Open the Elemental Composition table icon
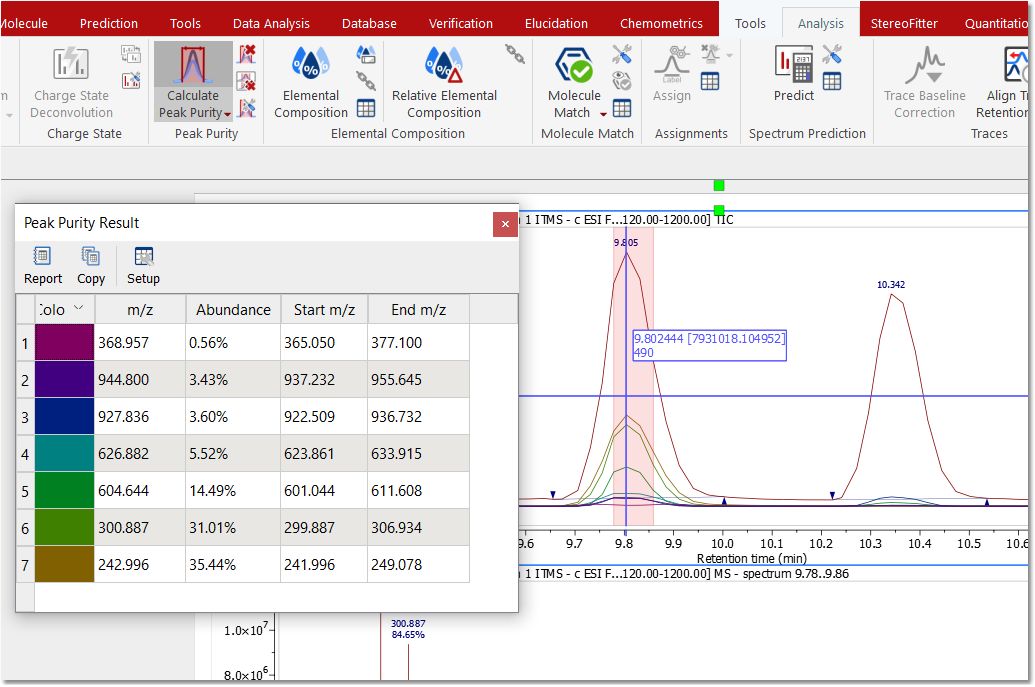Image resolution: width=1035 pixels, height=687 pixels. click(x=366, y=108)
